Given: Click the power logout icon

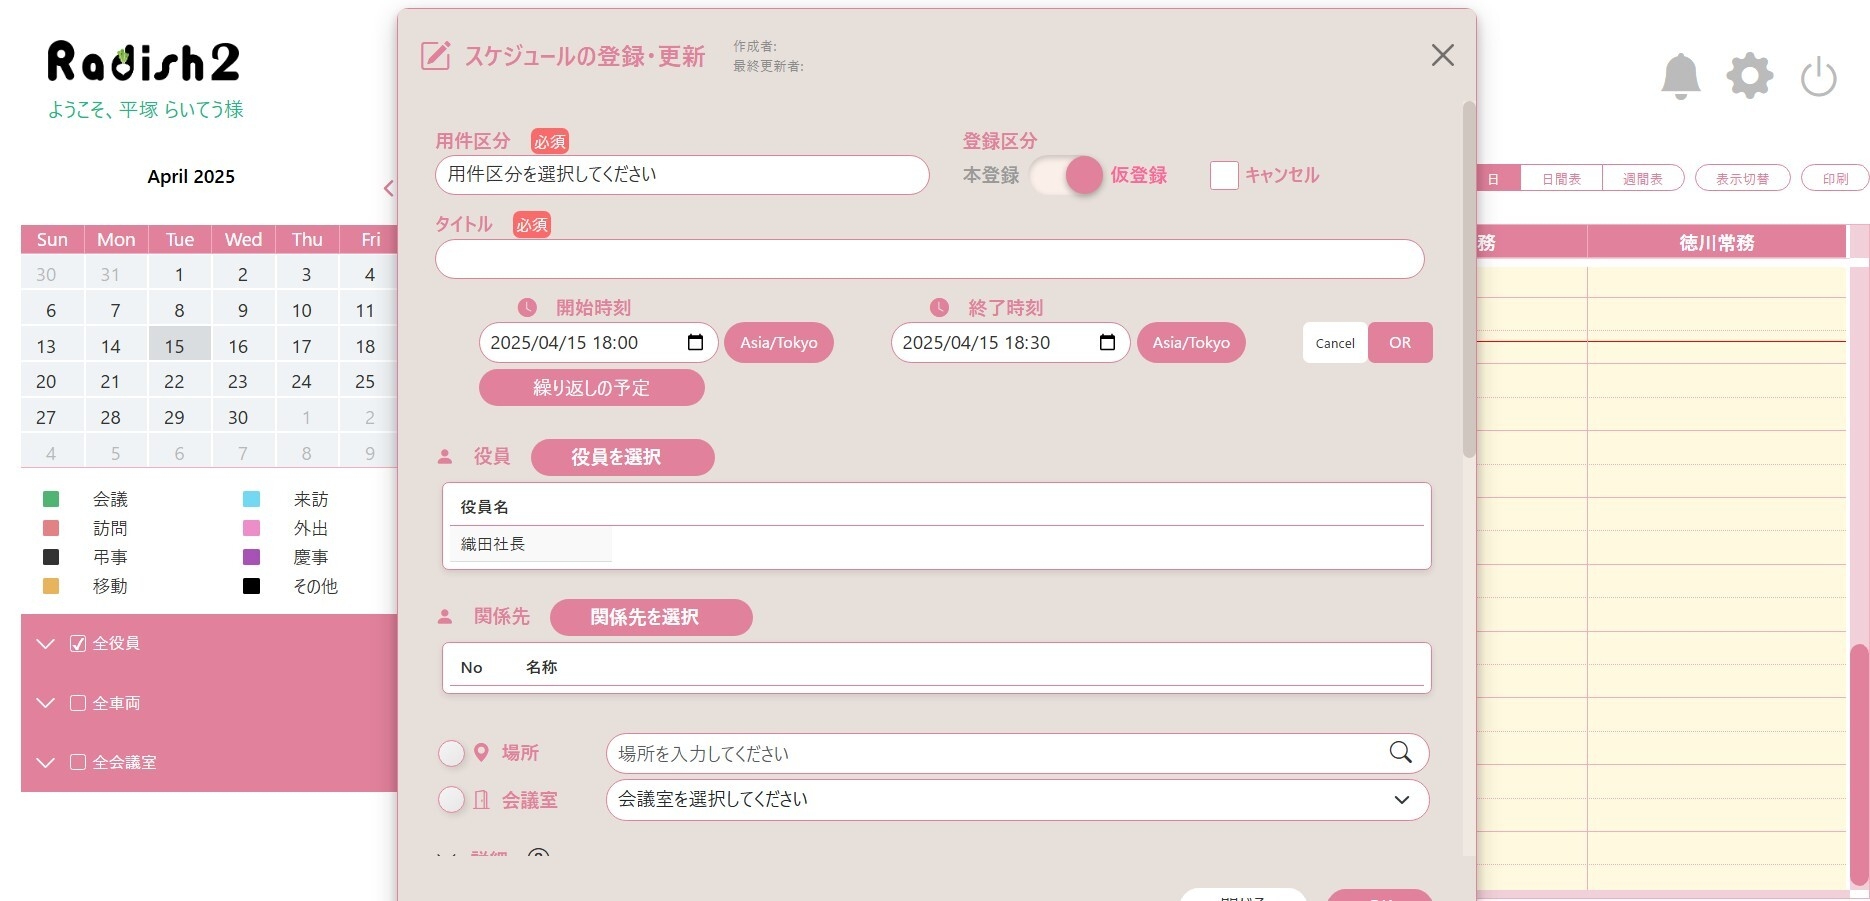Looking at the screenshot, I should (x=1818, y=77).
